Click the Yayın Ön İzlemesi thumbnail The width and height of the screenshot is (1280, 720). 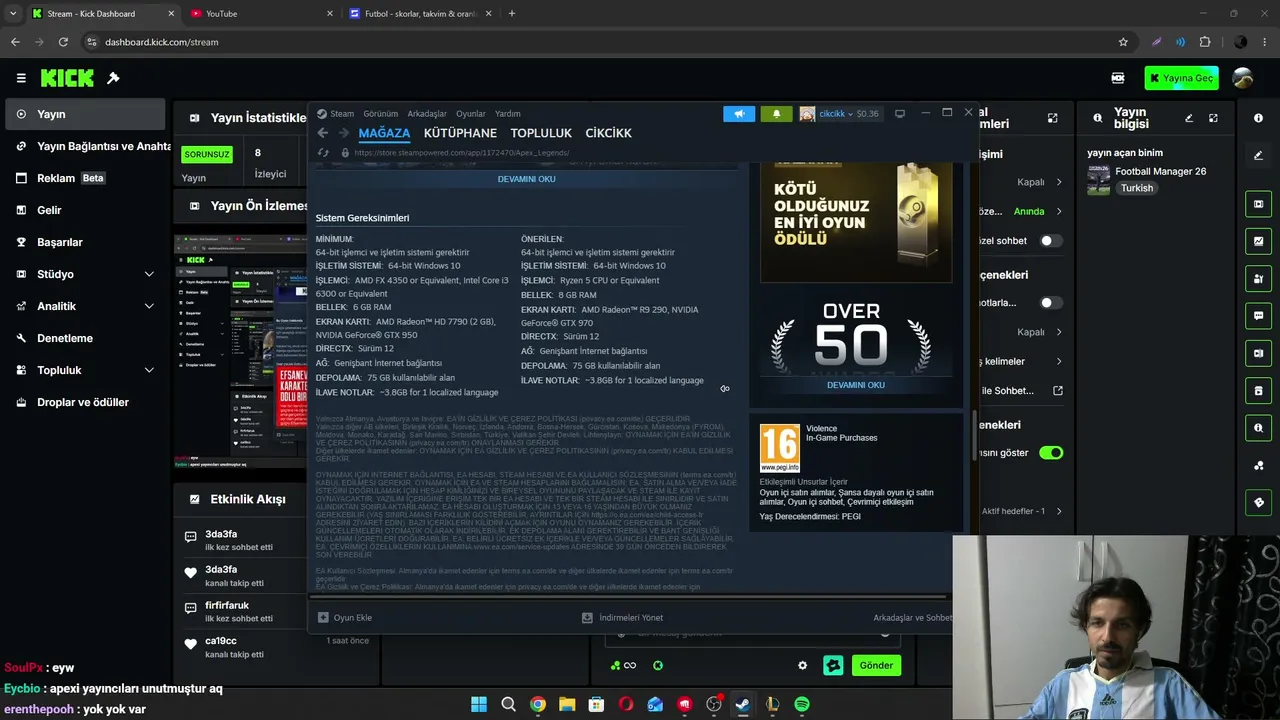pos(241,351)
